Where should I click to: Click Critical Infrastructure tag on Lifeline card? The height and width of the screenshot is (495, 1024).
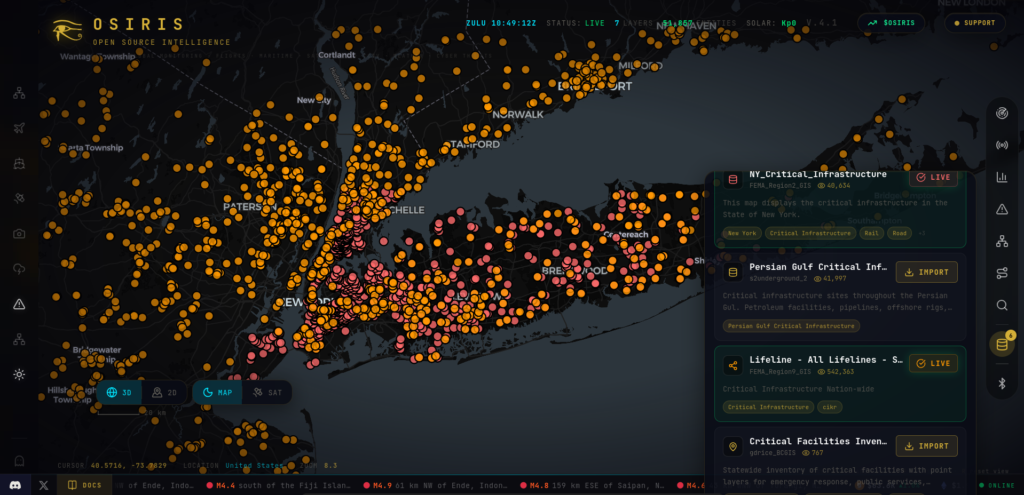[x=768, y=407]
